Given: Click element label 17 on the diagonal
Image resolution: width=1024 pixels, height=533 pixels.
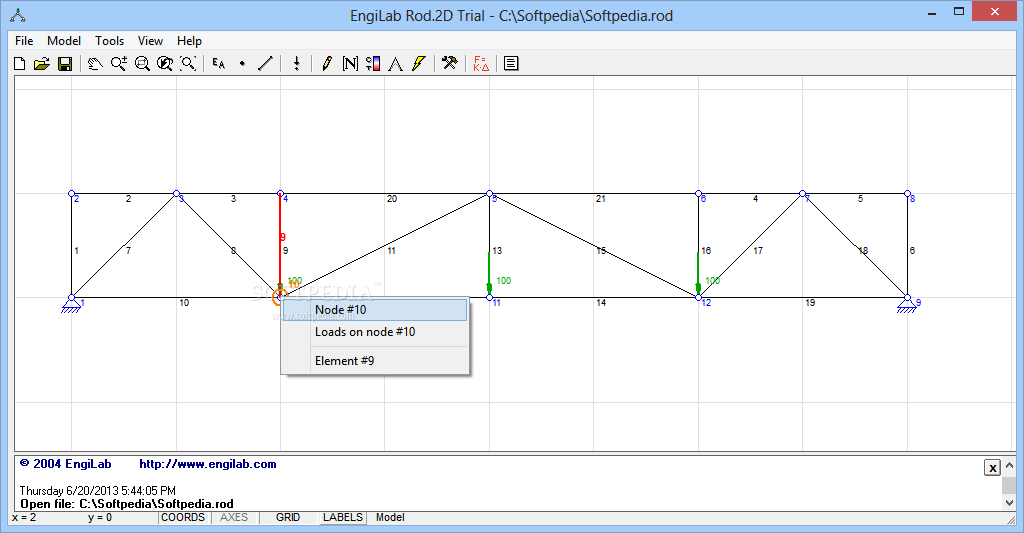Looking at the screenshot, I should 758,250.
